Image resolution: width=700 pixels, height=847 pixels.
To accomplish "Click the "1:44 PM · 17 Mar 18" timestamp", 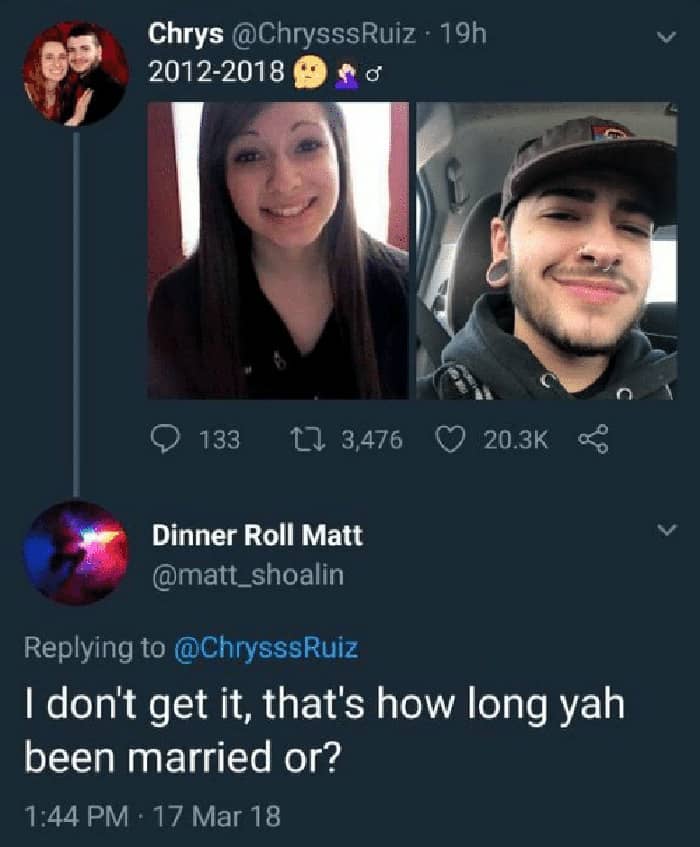I will pyautogui.click(x=151, y=815).
